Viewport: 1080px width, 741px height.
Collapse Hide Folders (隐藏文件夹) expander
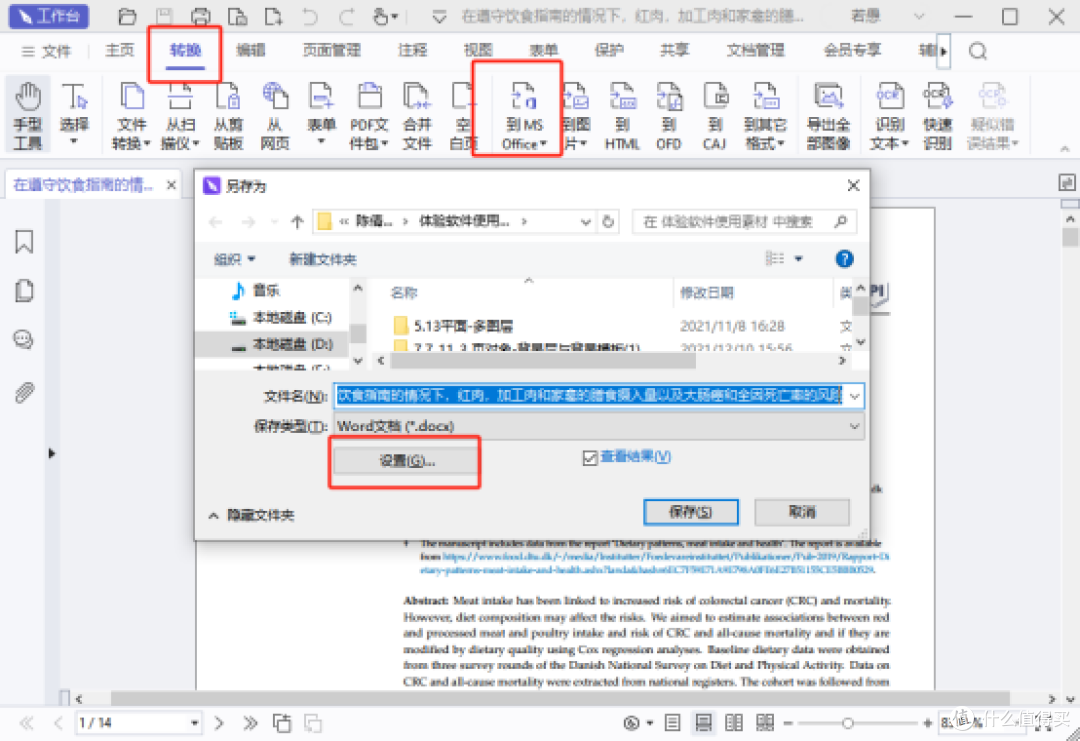click(x=251, y=515)
